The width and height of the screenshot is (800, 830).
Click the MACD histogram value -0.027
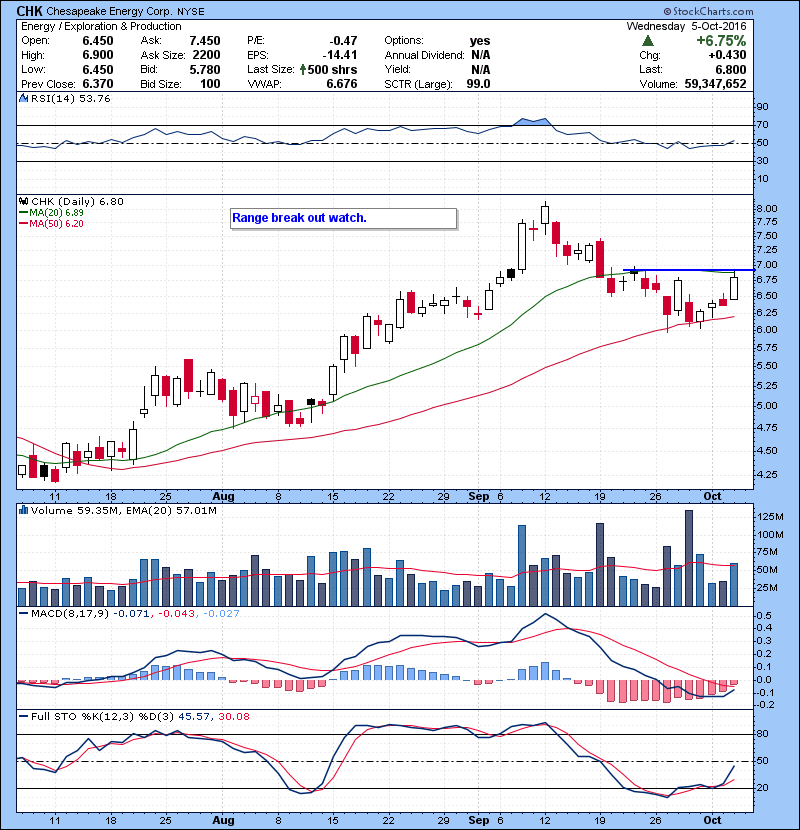tap(221, 614)
